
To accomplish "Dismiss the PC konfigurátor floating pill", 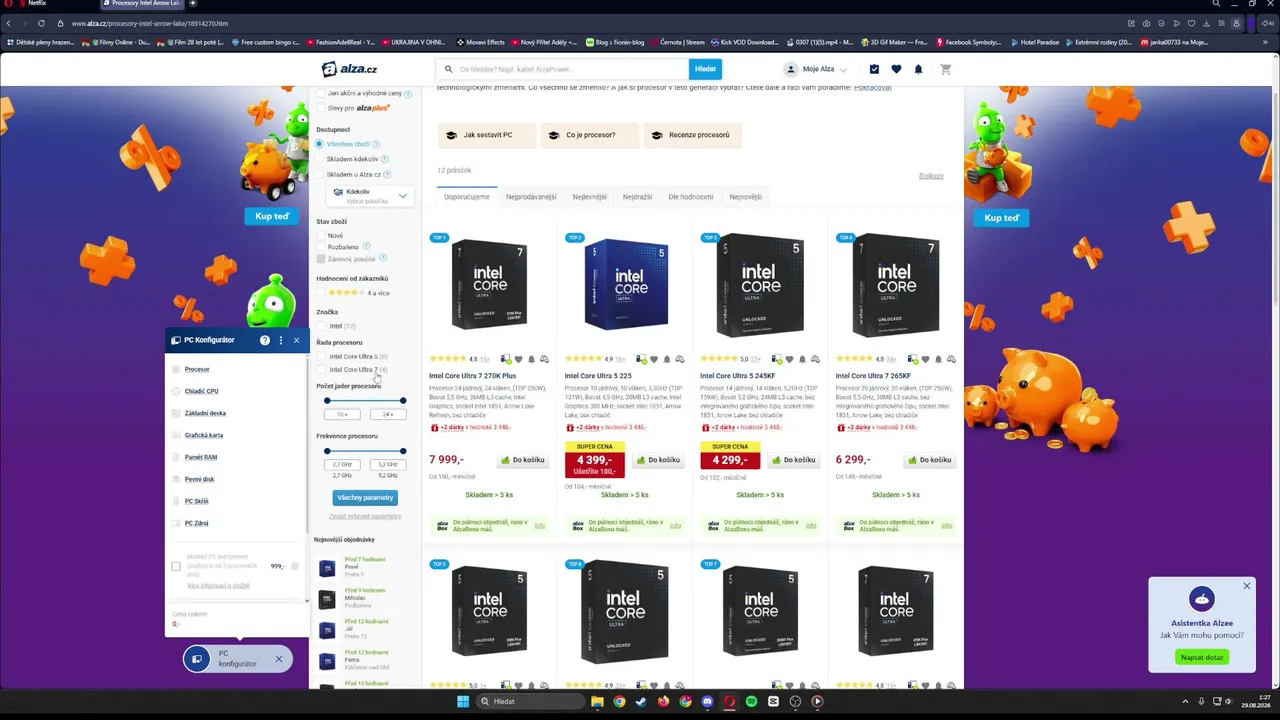I will pos(279,658).
